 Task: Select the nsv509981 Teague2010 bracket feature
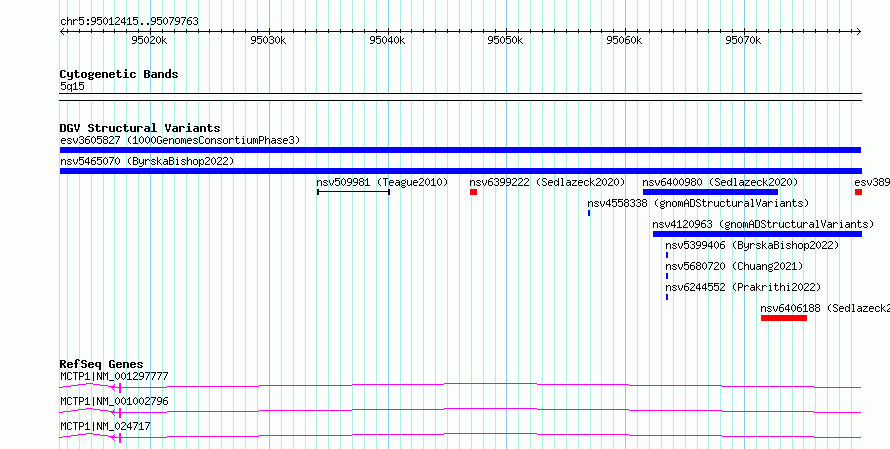tap(353, 192)
